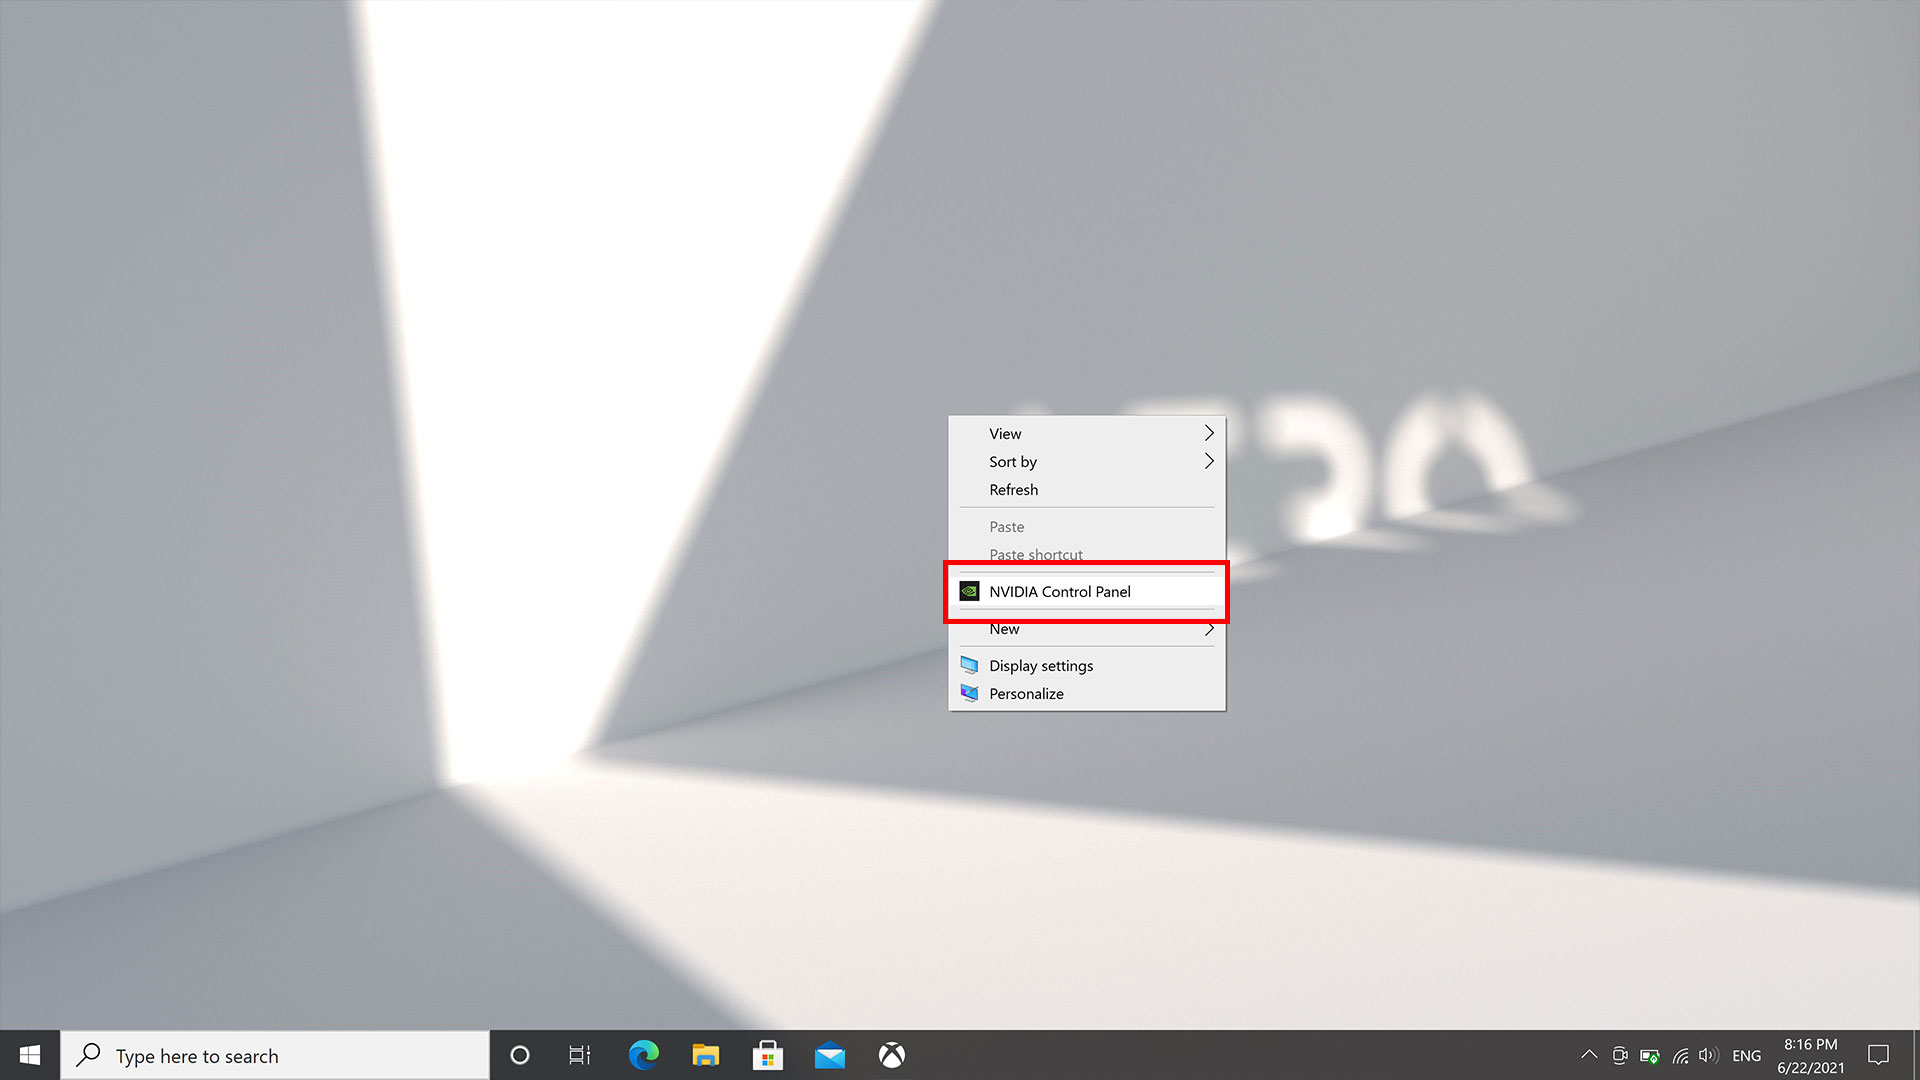Click the Display settings monitor icon
This screenshot has height=1080, width=1920.
pyautogui.click(x=969, y=666)
